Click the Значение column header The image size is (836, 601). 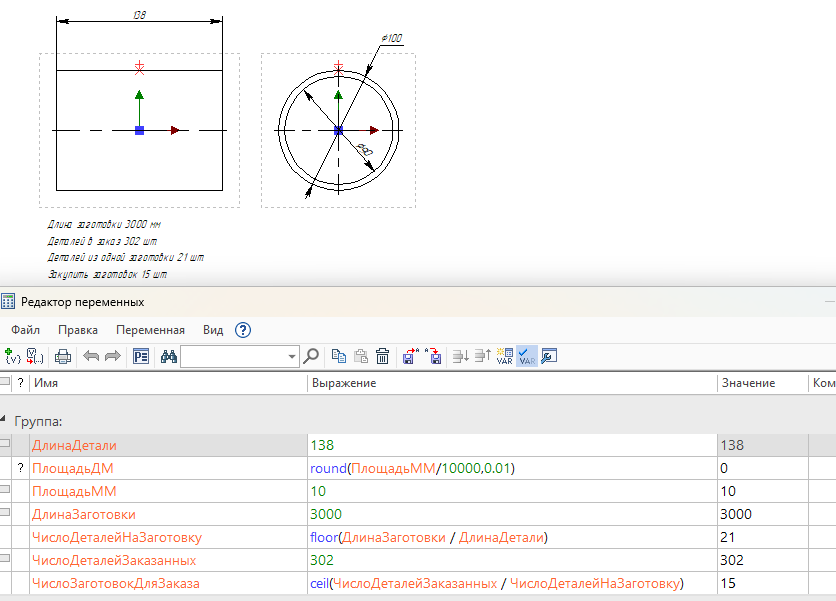pyautogui.click(x=747, y=383)
